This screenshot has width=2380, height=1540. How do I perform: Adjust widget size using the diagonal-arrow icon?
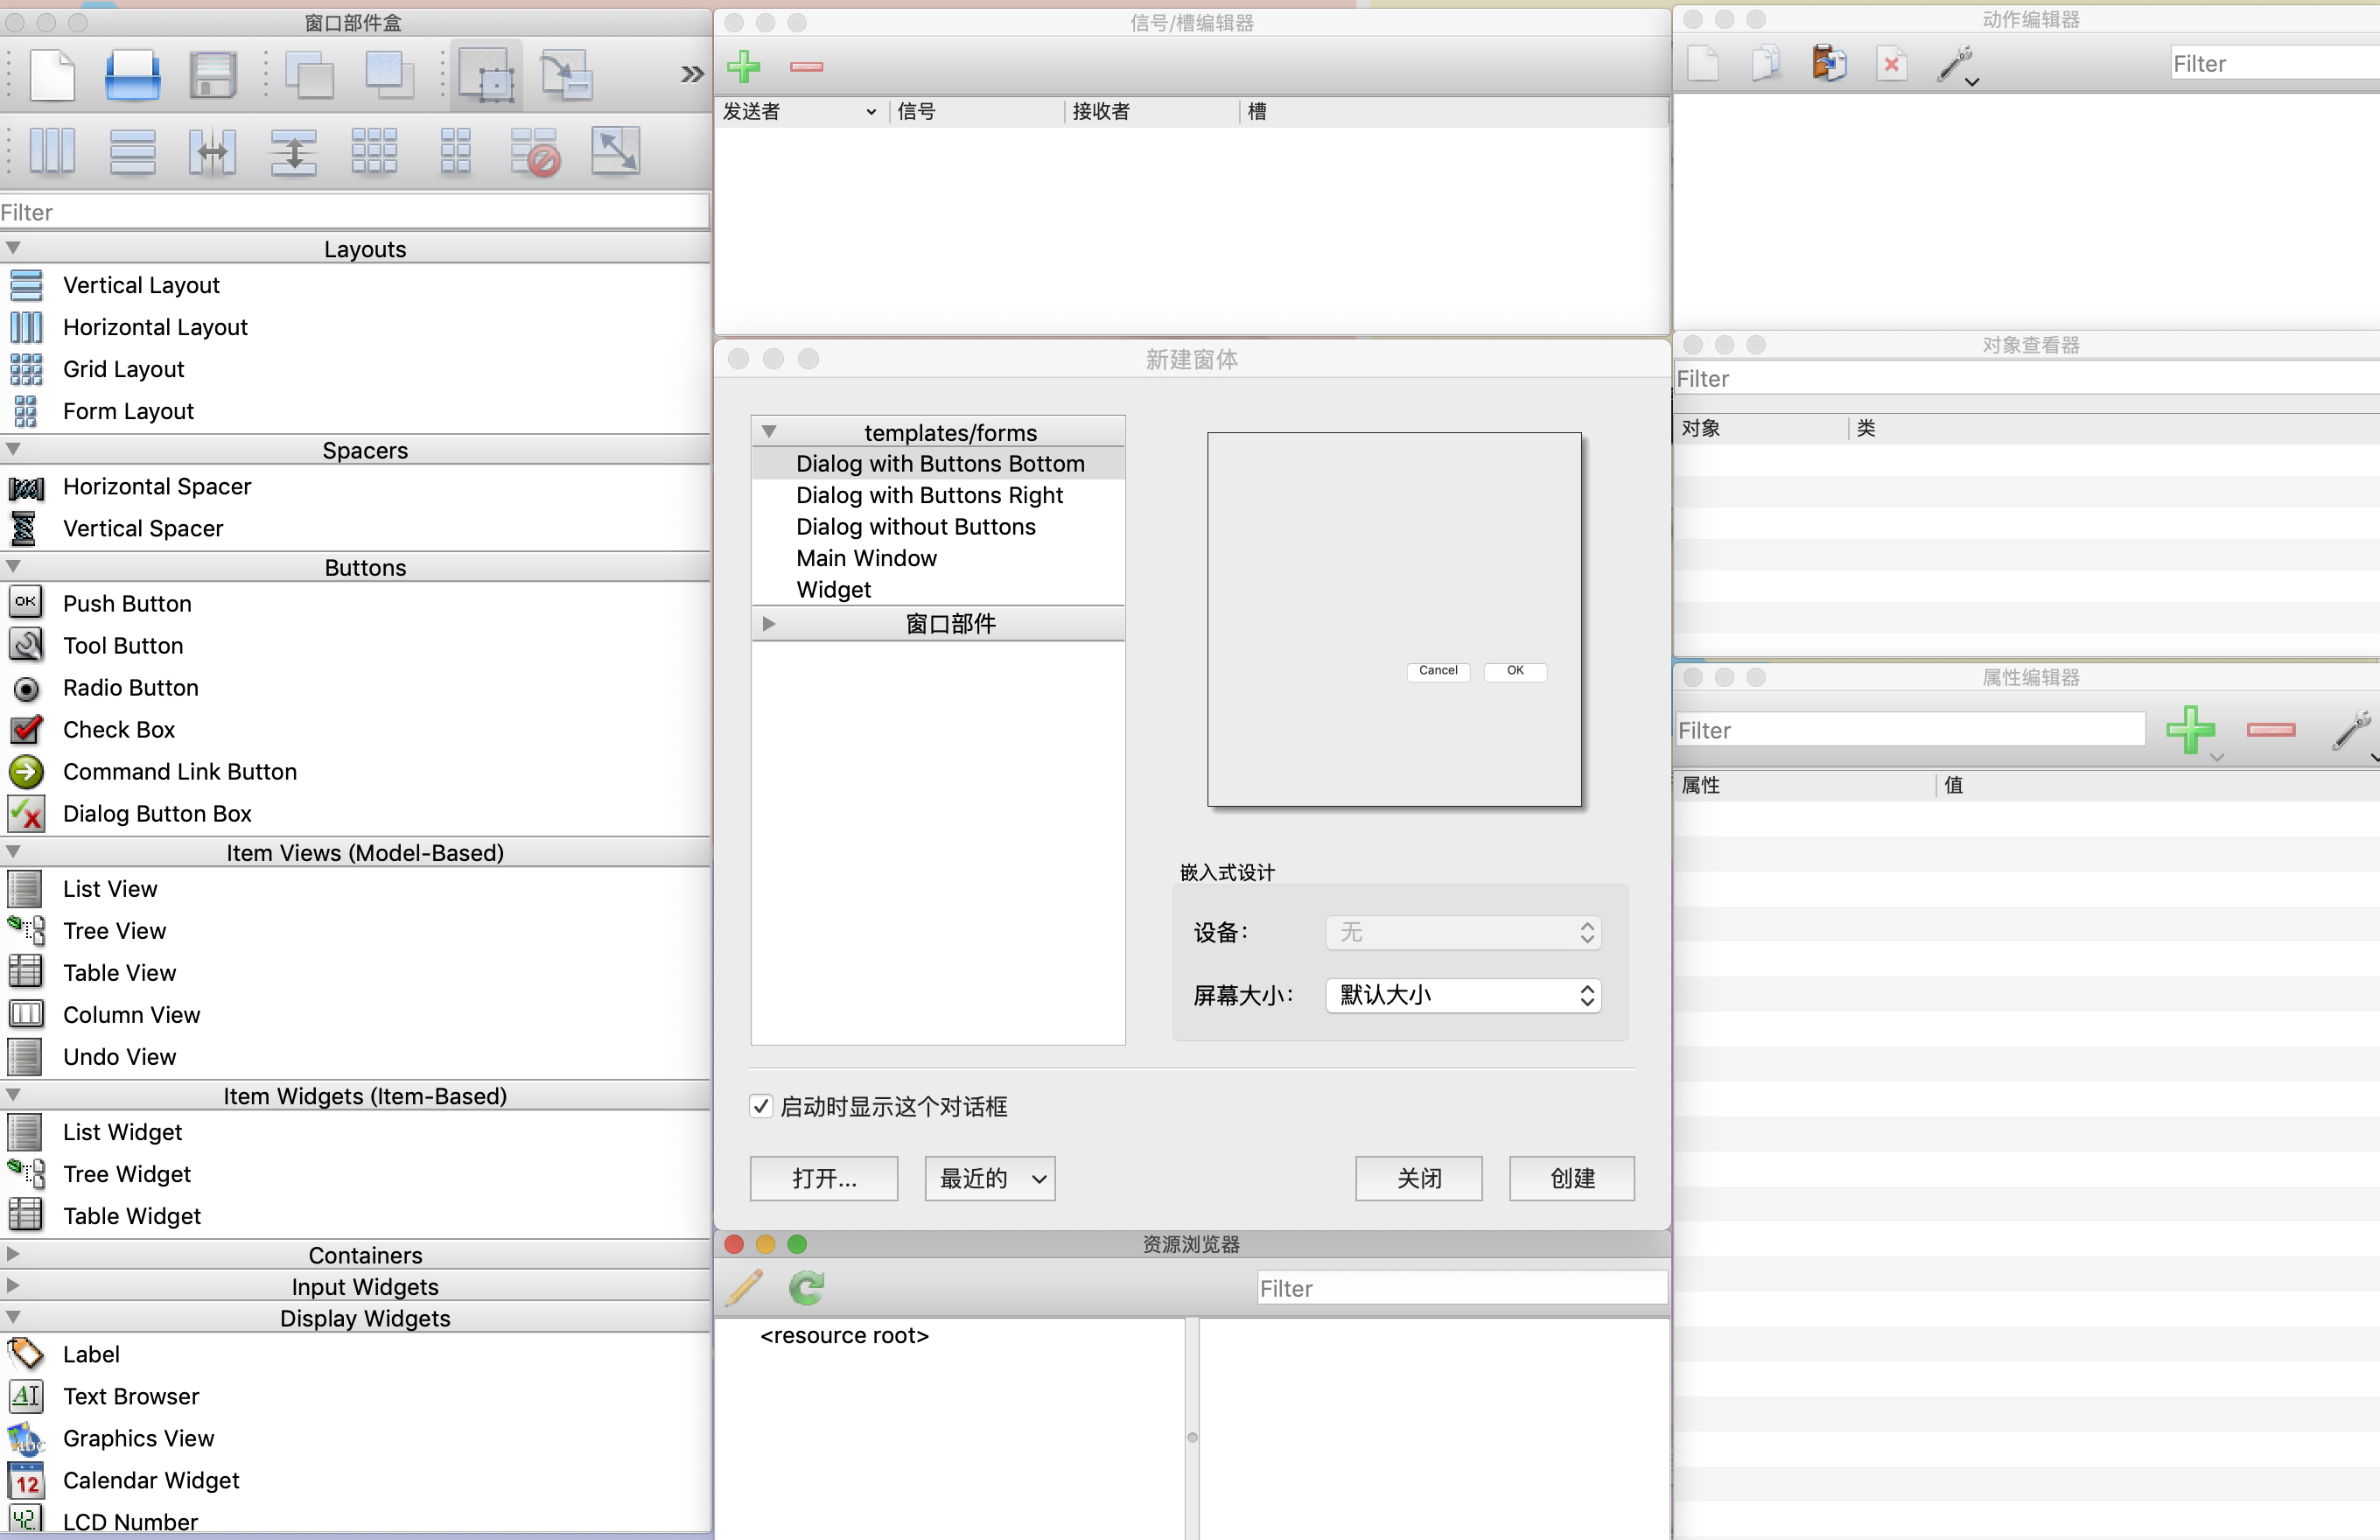click(x=616, y=151)
